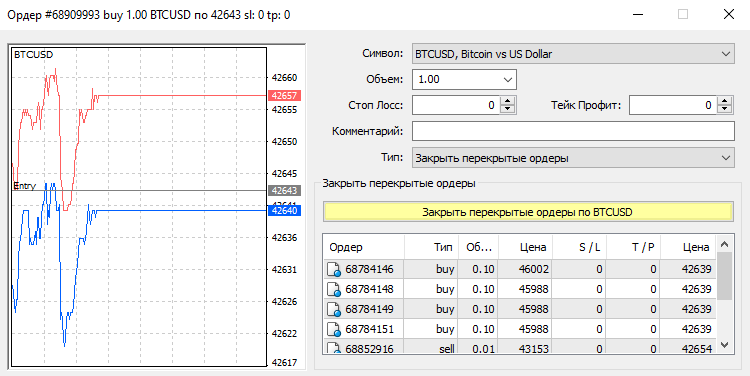Click the 0.01 volume cell

point(478,348)
